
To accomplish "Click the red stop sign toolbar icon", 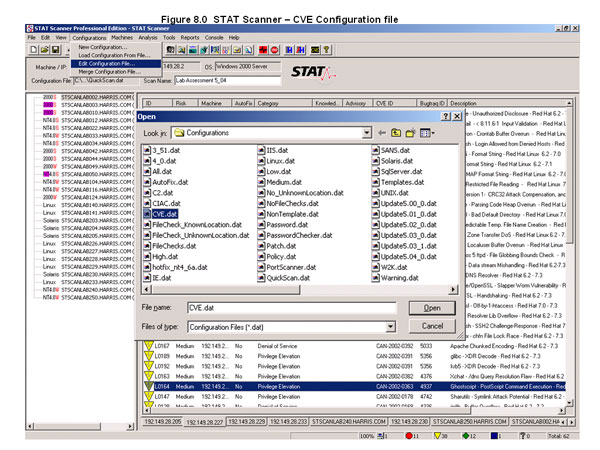I will (x=274, y=50).
